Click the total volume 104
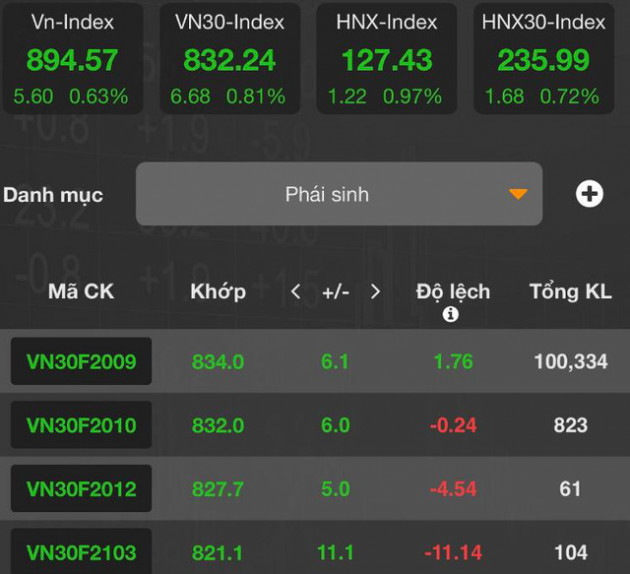Screen dimensions: 630x574 coord(571,553)
